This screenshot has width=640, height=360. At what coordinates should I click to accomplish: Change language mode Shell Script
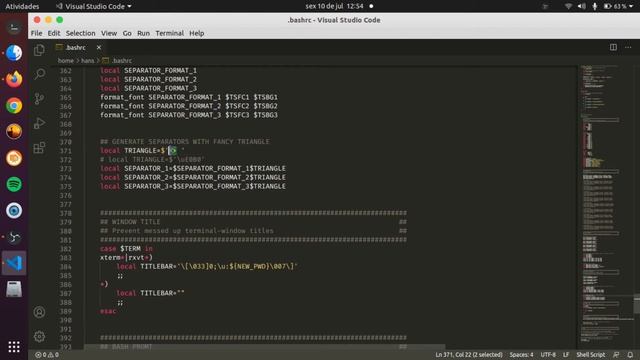point(591,355)
